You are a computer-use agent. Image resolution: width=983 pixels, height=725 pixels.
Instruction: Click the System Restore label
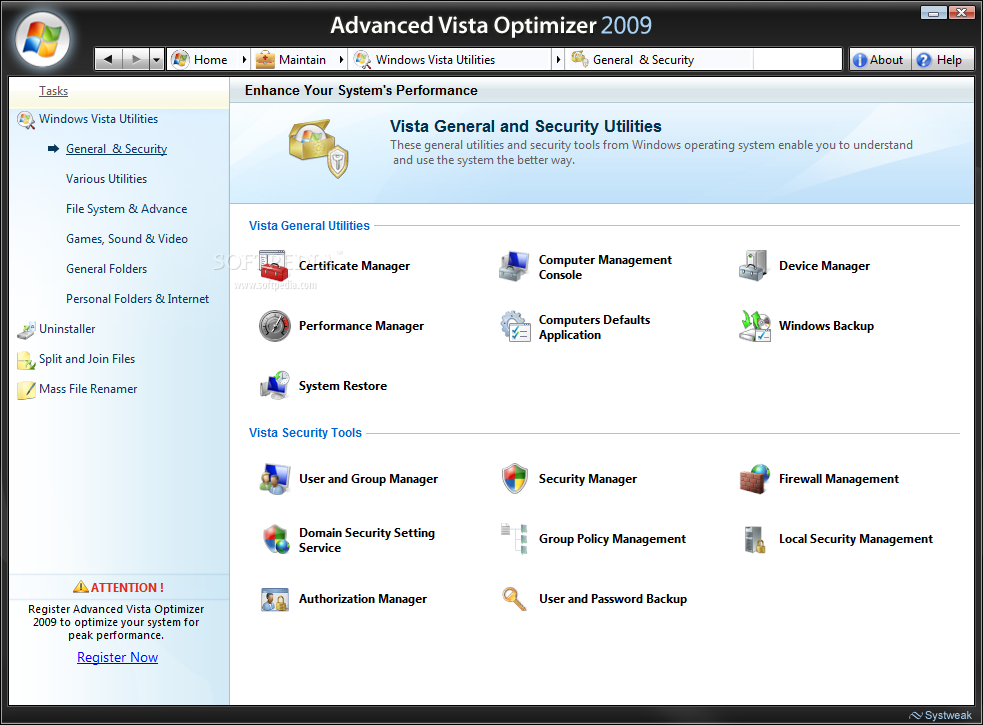click(342, 386)
